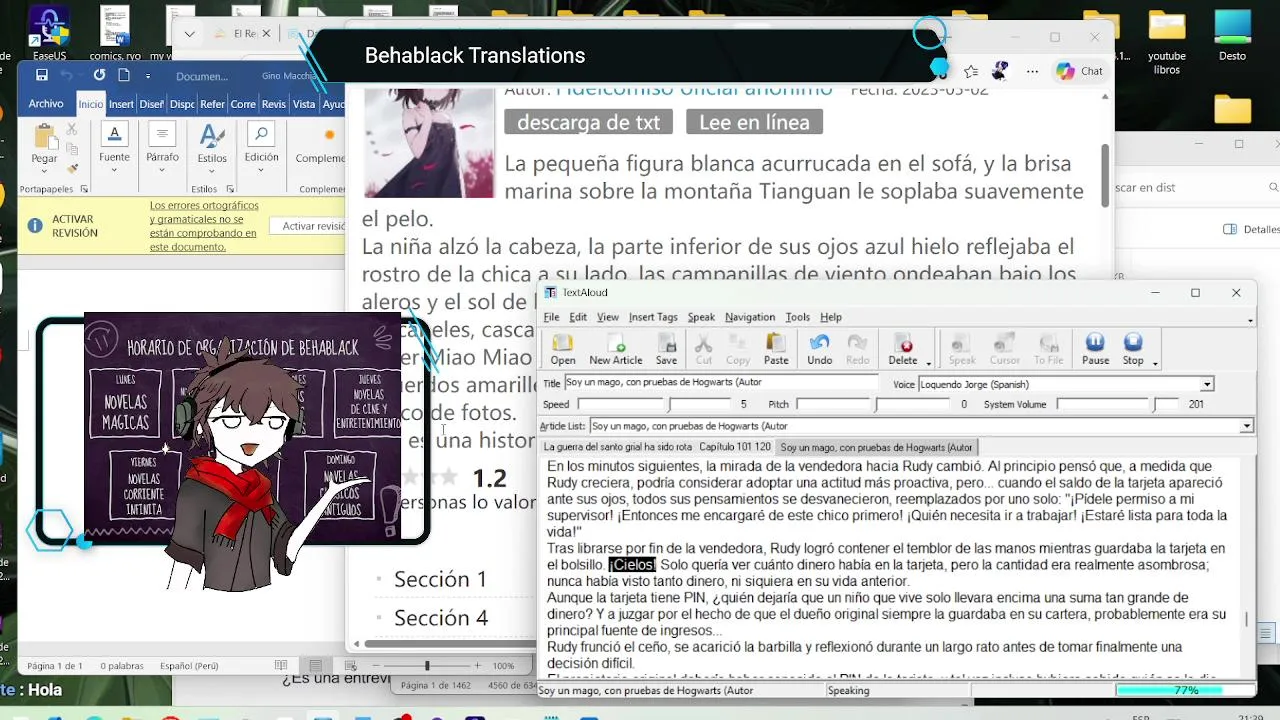This screenshot has width=1280, height=720.
Task: Open Desto desktop folder
Action: pos(1233,36)
